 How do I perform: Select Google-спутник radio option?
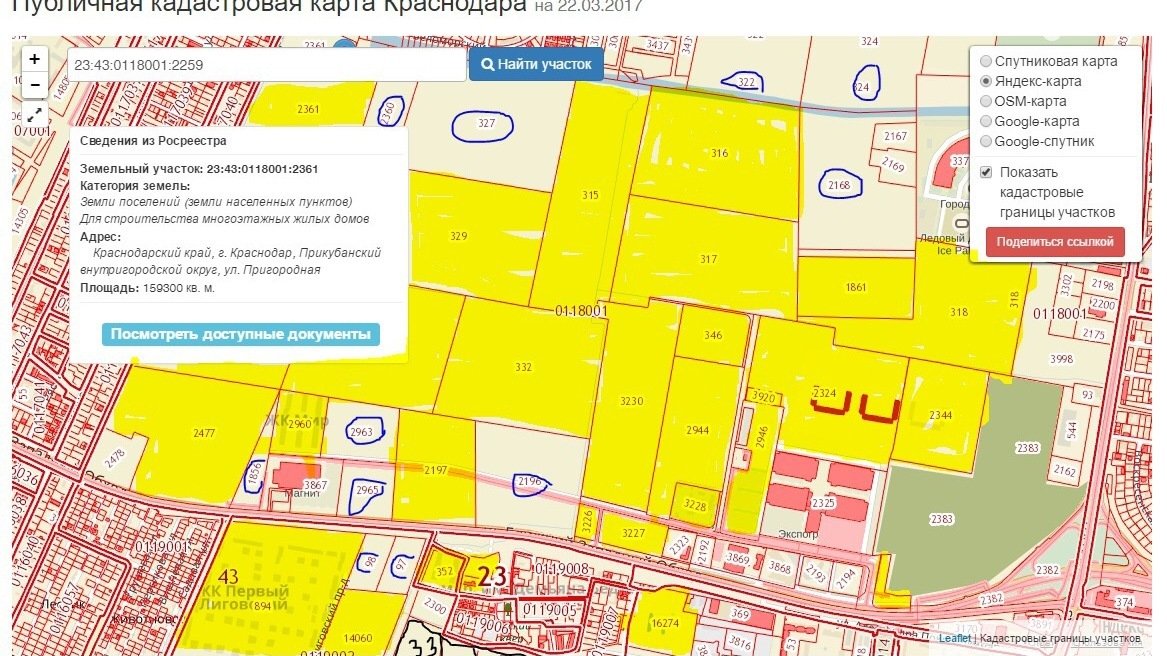point(986,141)
